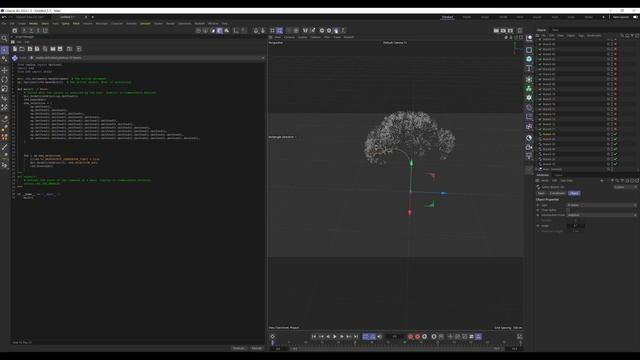The image size is (640, 360).
Task: Add a Text object from object palette
Action: [x=529, y=68]
